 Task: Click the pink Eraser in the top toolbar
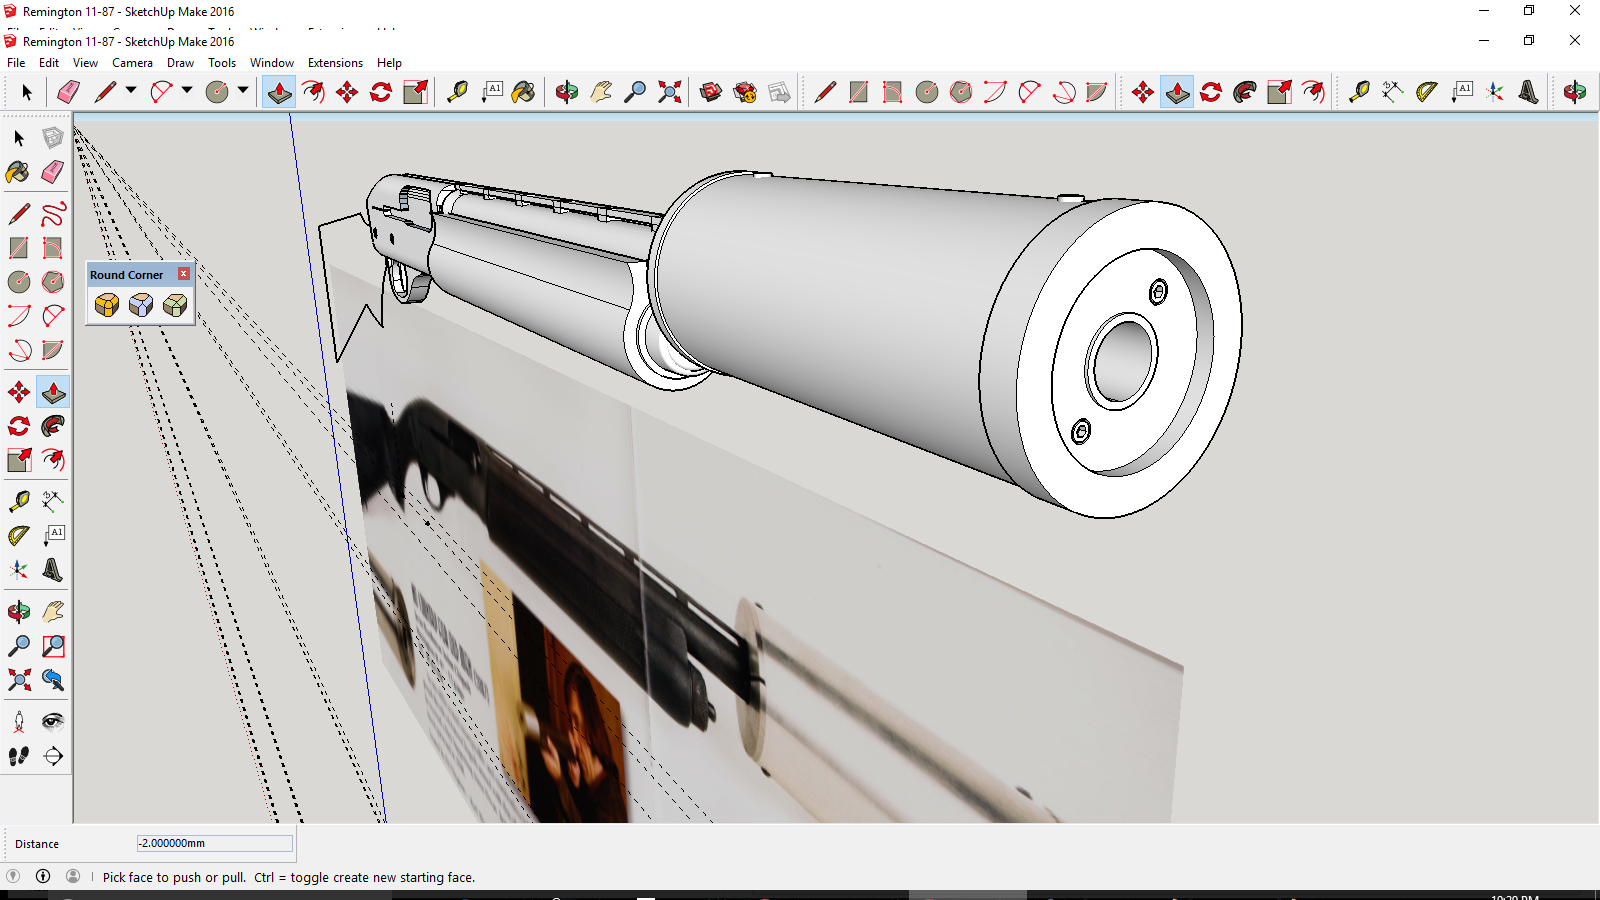pos(68,92)
